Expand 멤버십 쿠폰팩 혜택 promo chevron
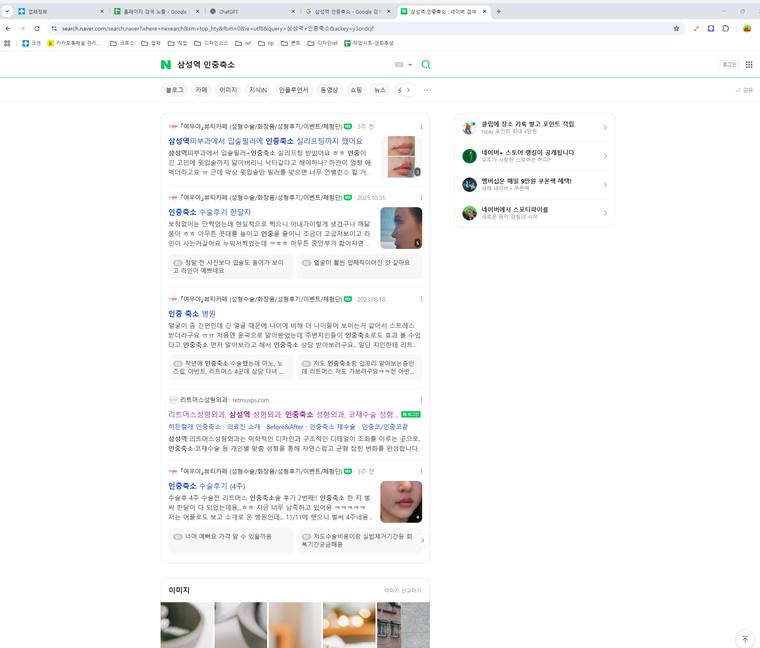 (x=605, y=185)
